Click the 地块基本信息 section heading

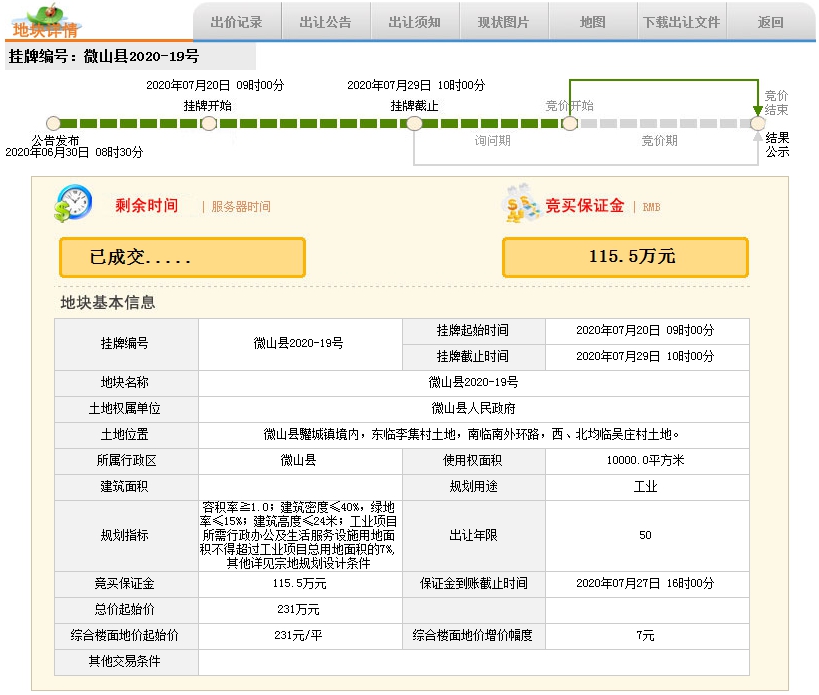(108, 302)
